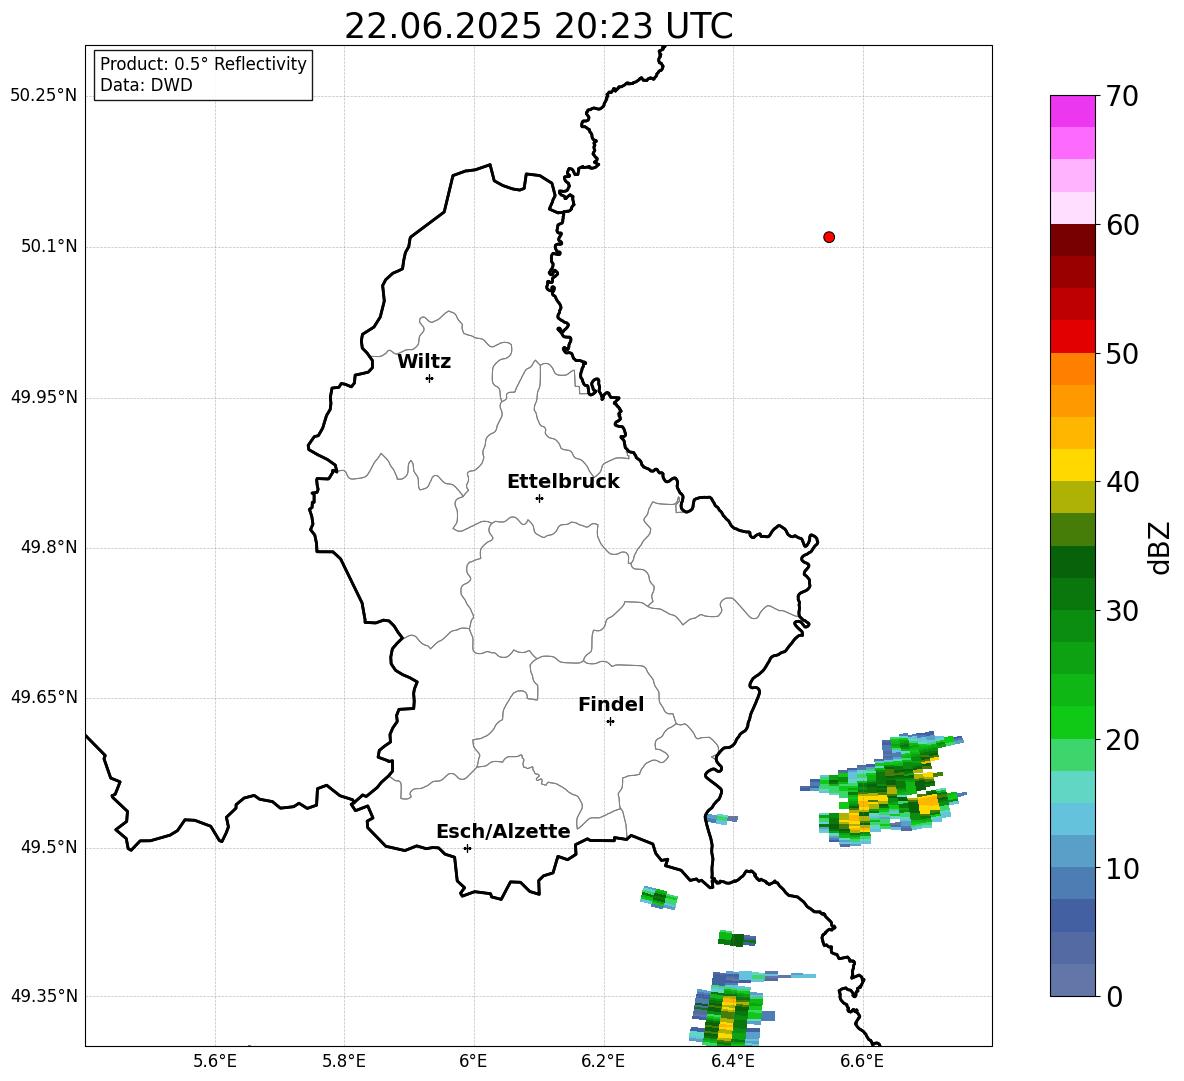Click the latitude label 49.8°N
Screen dimensions: 1184x1081
[x=48, y=547]
